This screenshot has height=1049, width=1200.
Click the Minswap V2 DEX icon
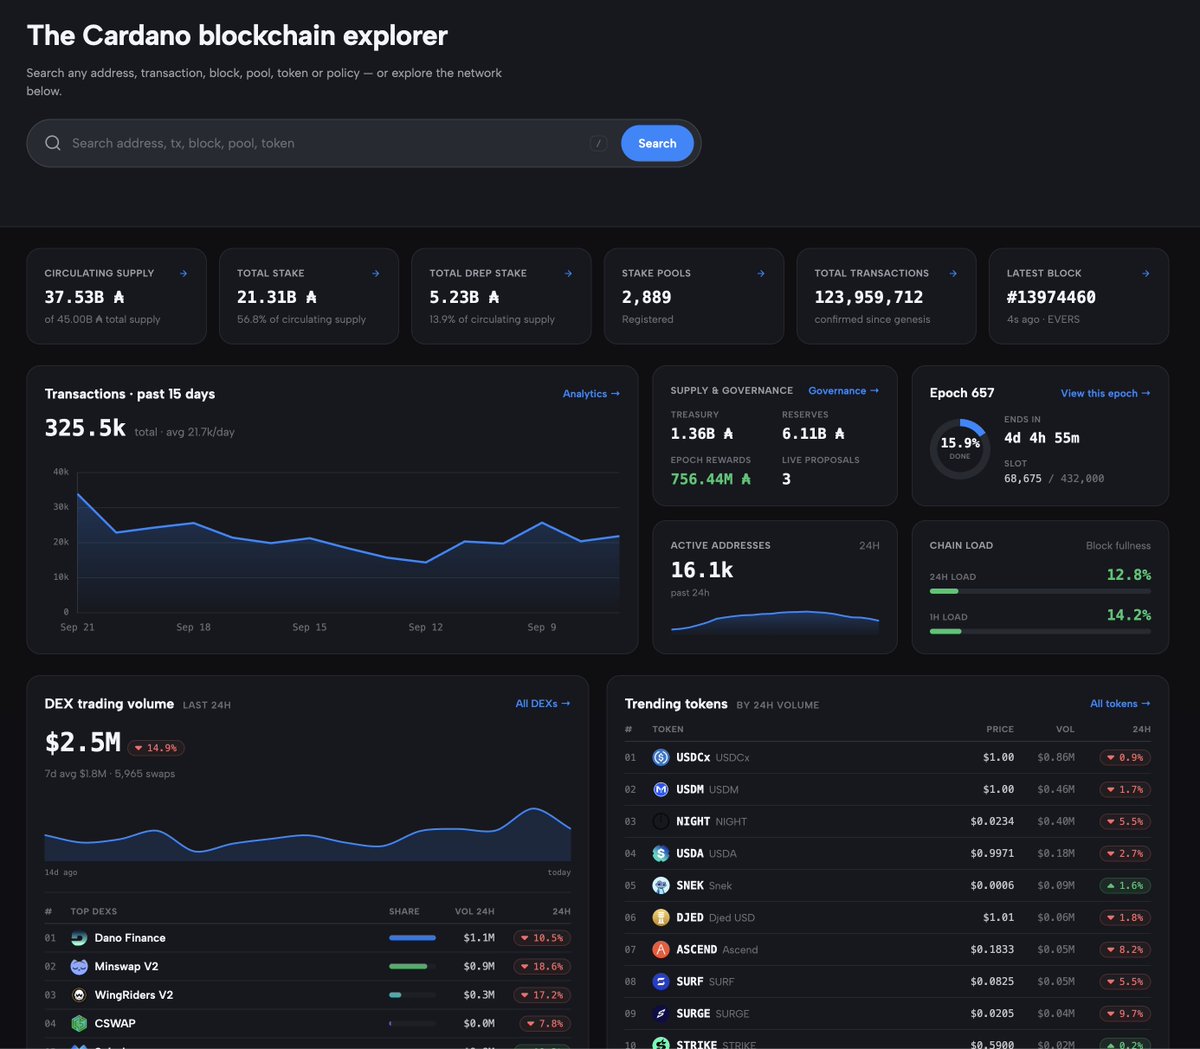coord(79,967)
